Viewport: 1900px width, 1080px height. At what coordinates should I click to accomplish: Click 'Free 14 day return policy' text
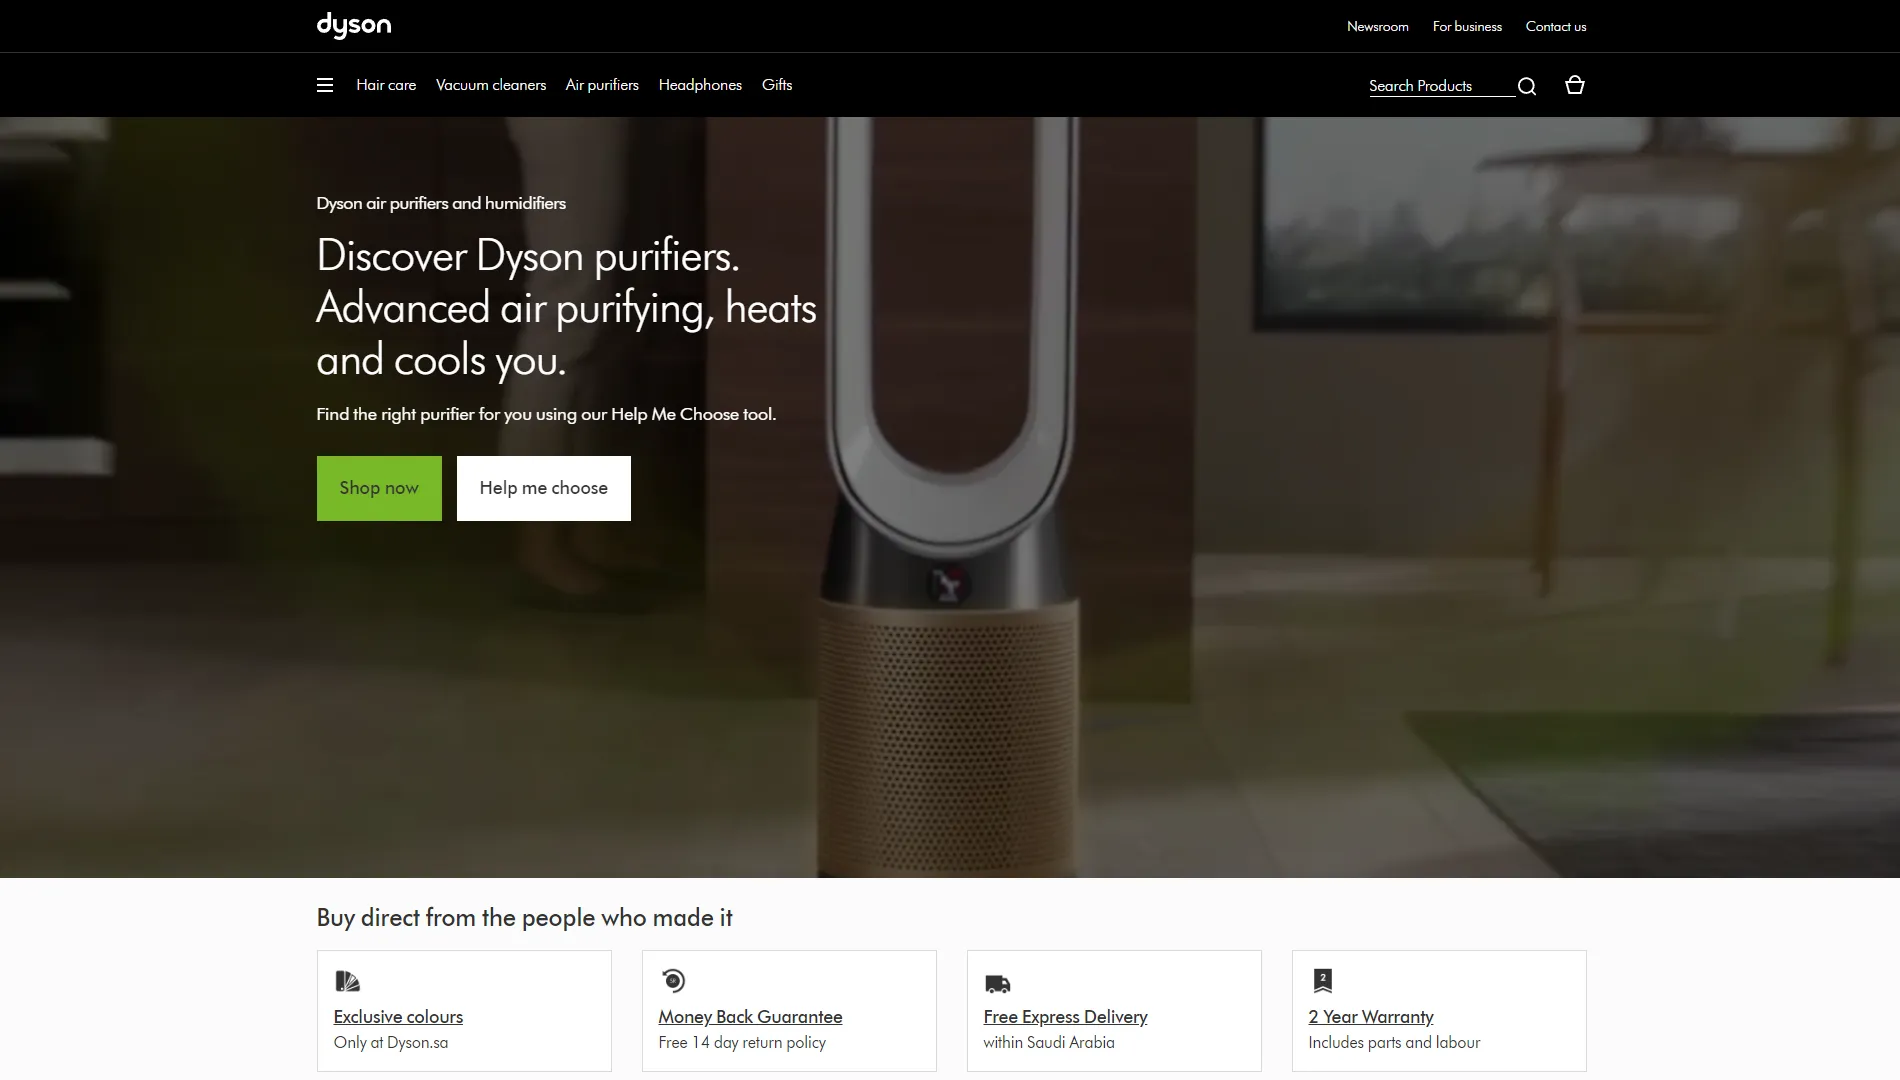coord(742,1042)
